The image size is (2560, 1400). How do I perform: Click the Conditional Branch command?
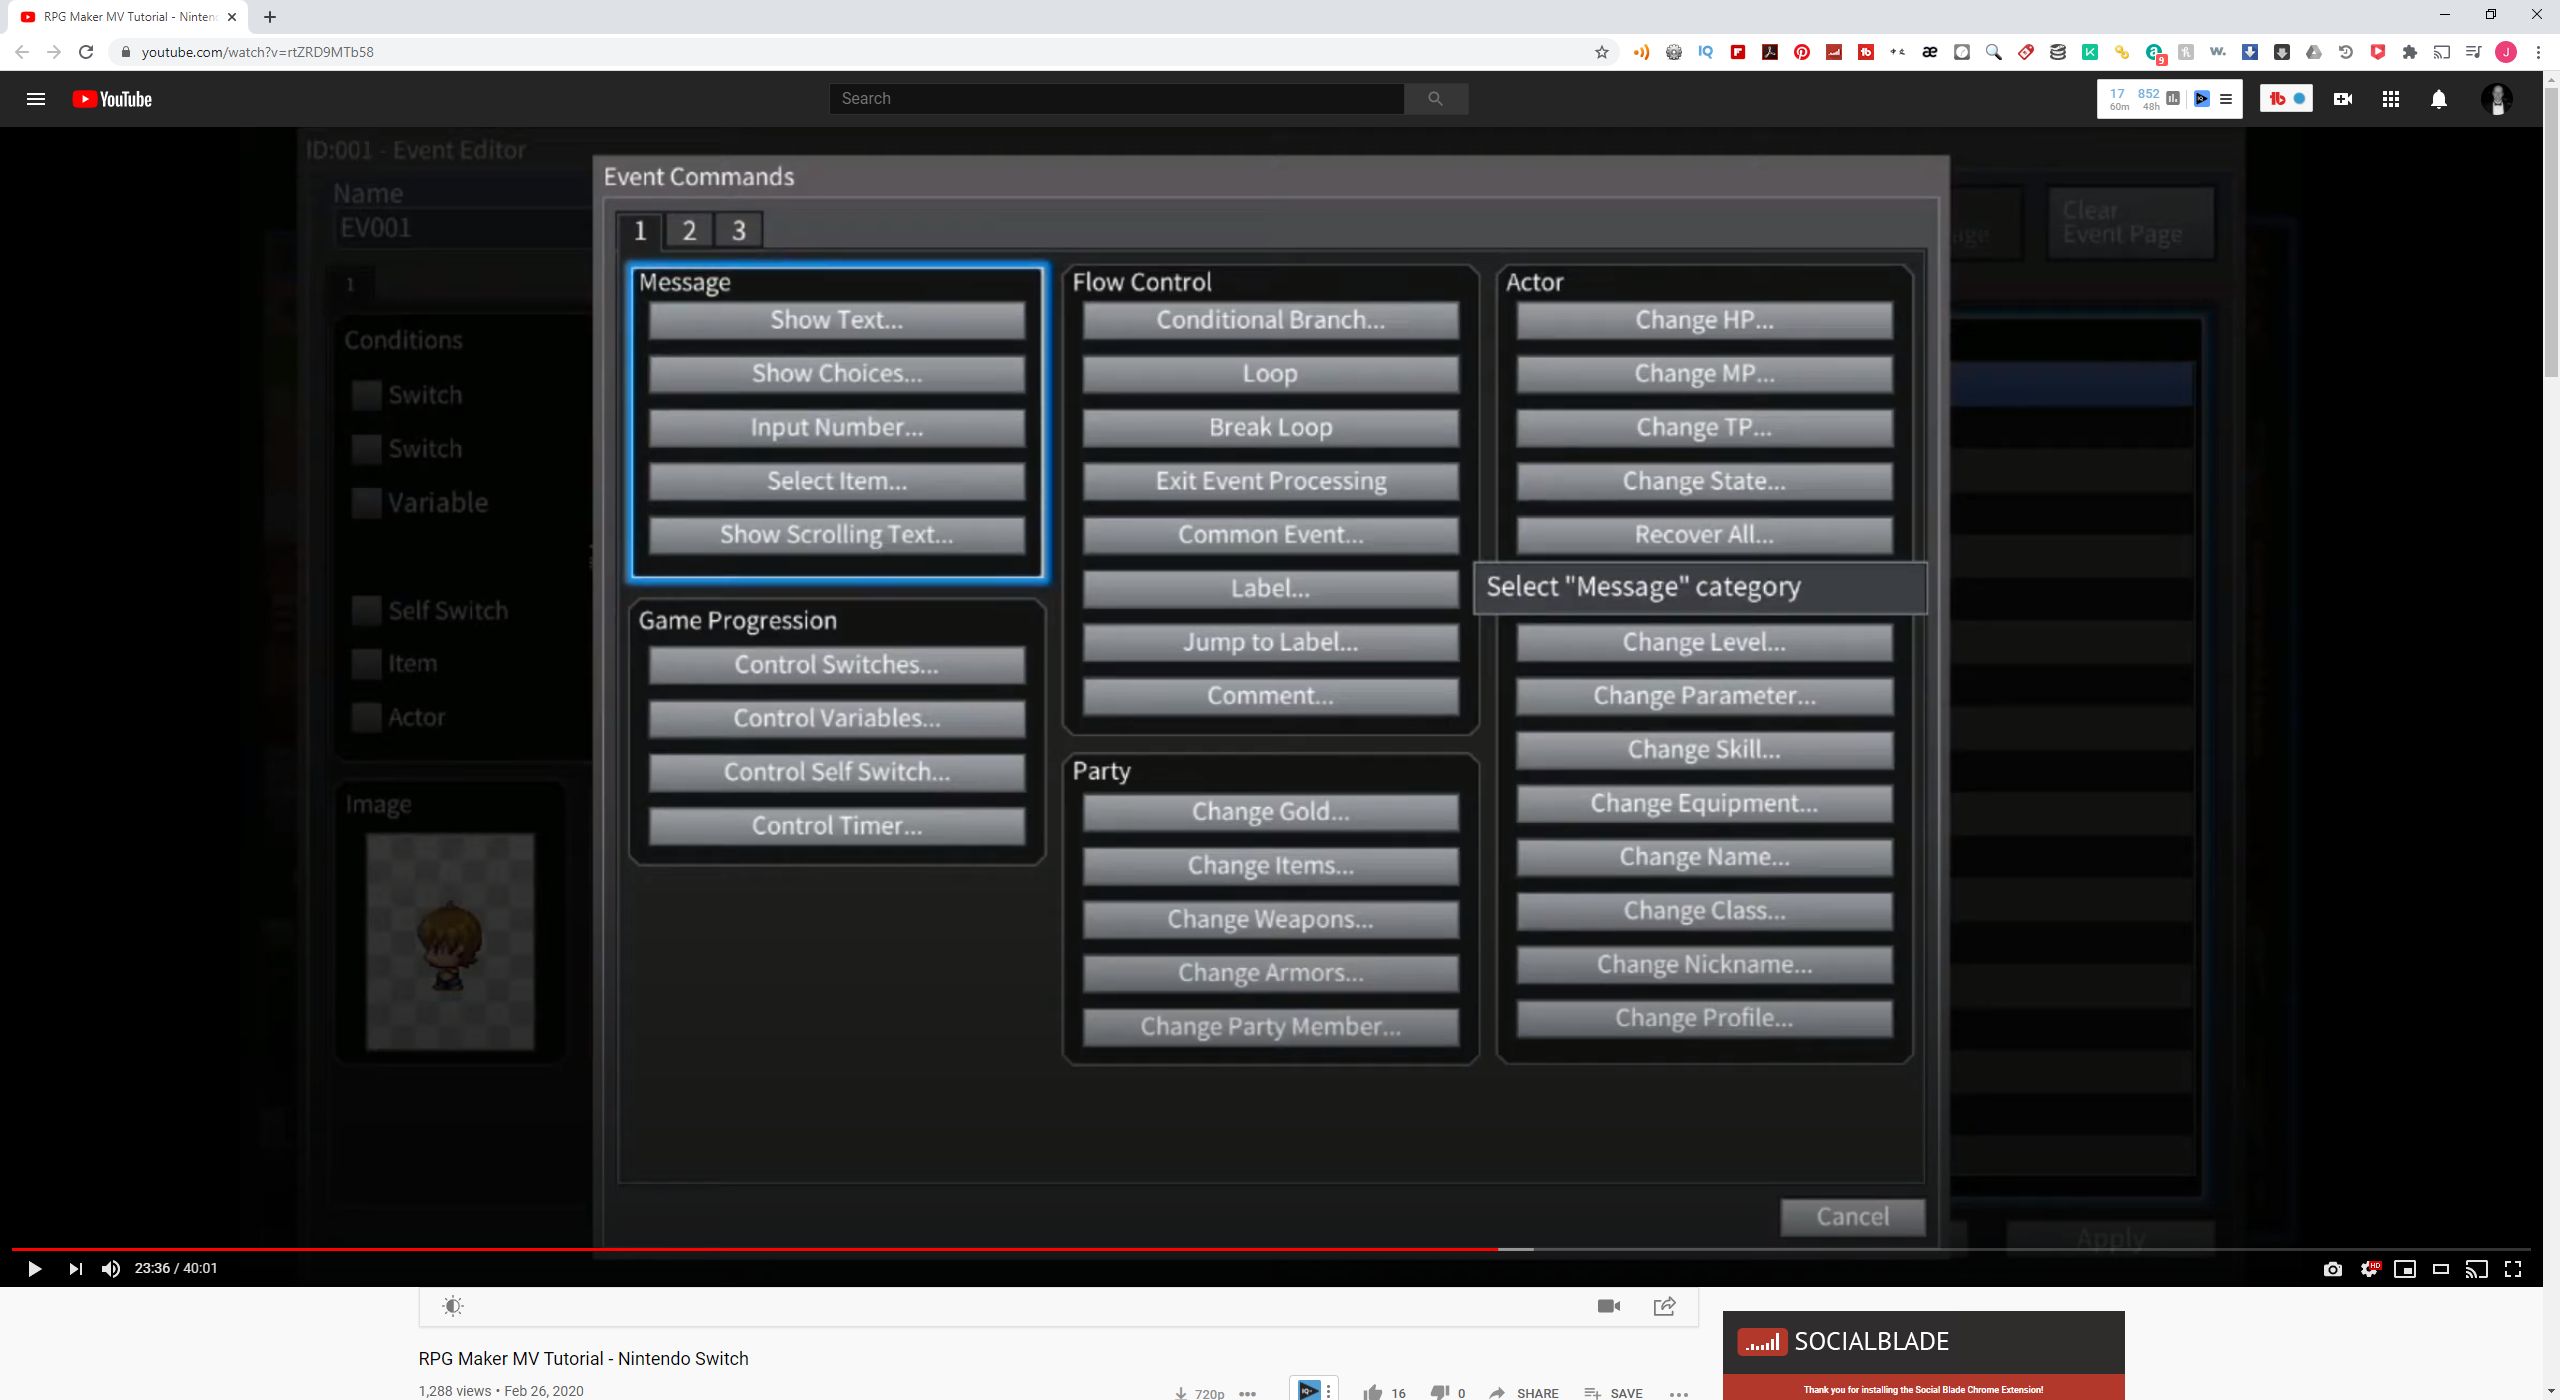pos(1271,321)
